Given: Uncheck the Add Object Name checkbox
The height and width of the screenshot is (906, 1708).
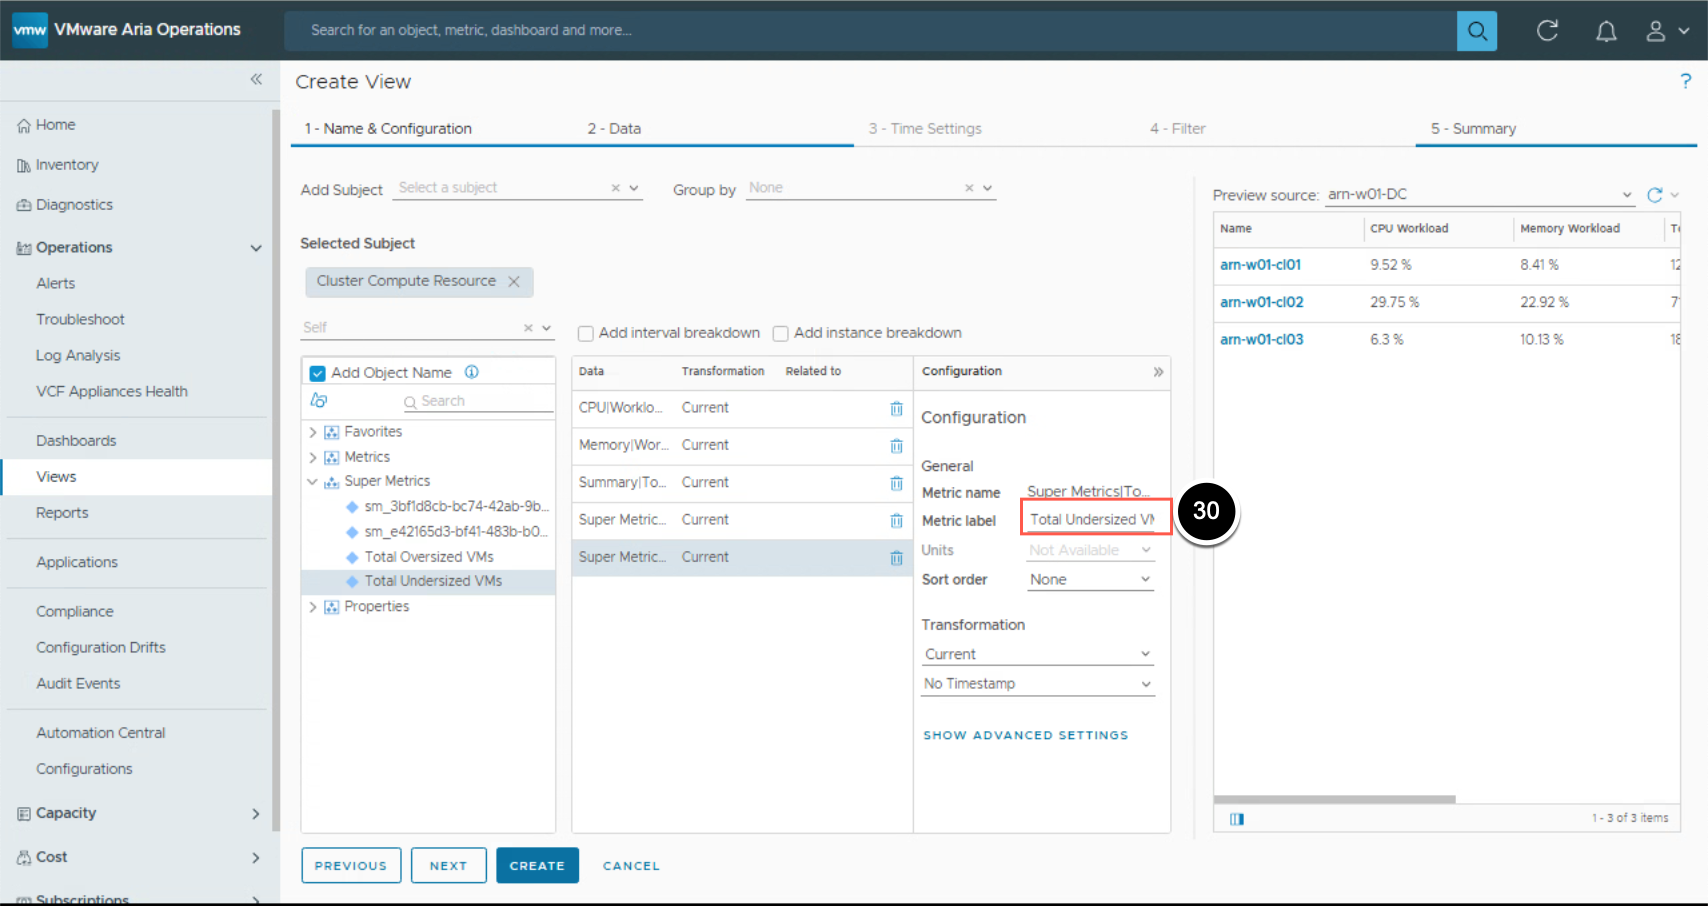Looking at the screenshot, I should (x=318, y=373).
